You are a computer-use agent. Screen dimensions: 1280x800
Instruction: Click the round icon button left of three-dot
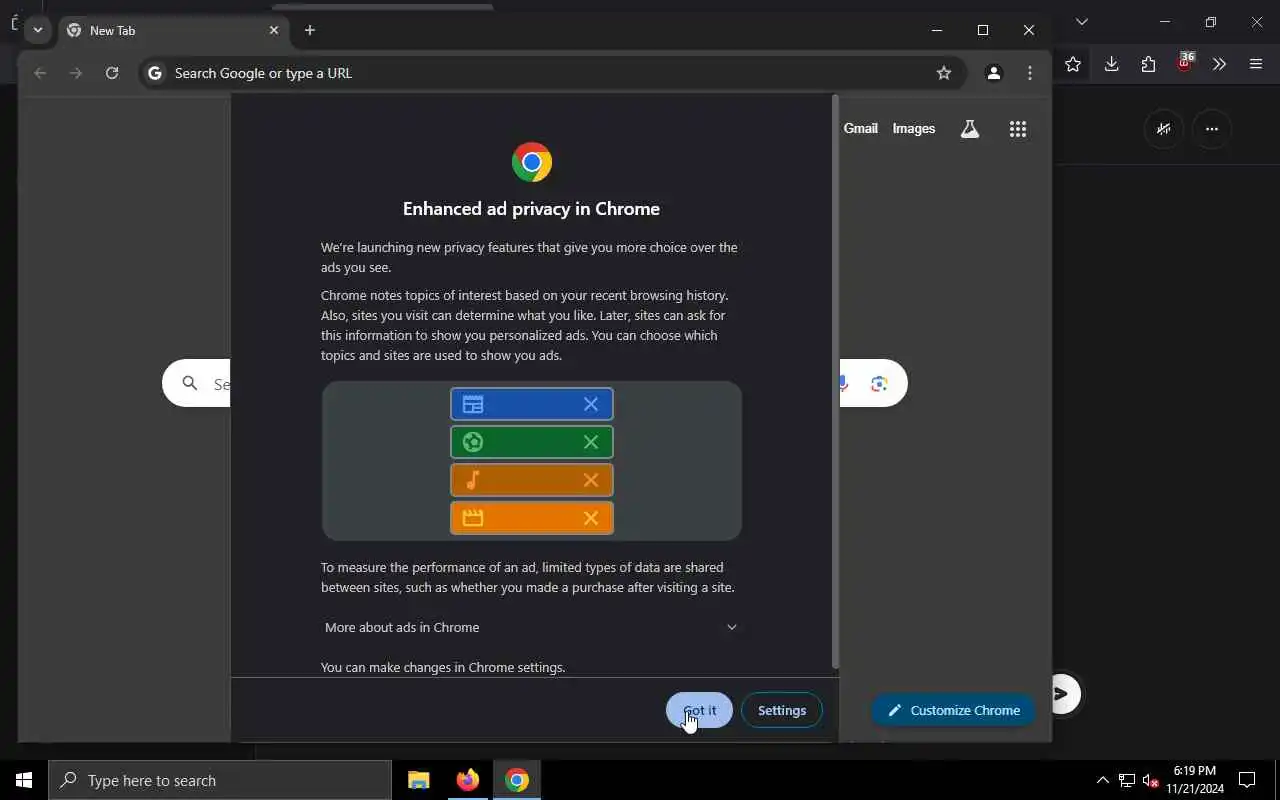(1164, 129)
